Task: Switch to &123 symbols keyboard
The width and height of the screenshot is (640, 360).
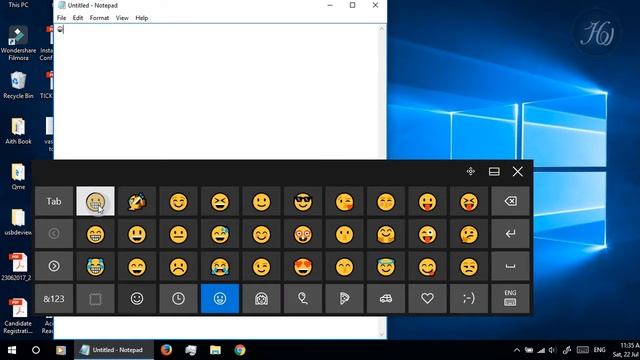Action: pyautogui.click(x=54, y=299)
